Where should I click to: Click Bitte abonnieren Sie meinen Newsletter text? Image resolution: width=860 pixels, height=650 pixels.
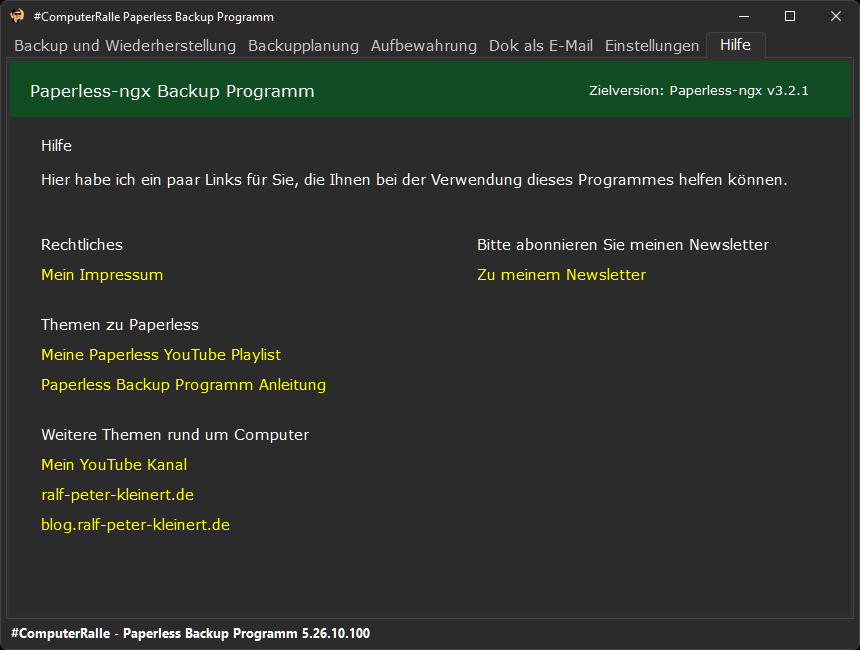pyautogui.click(x=623, y=245)
